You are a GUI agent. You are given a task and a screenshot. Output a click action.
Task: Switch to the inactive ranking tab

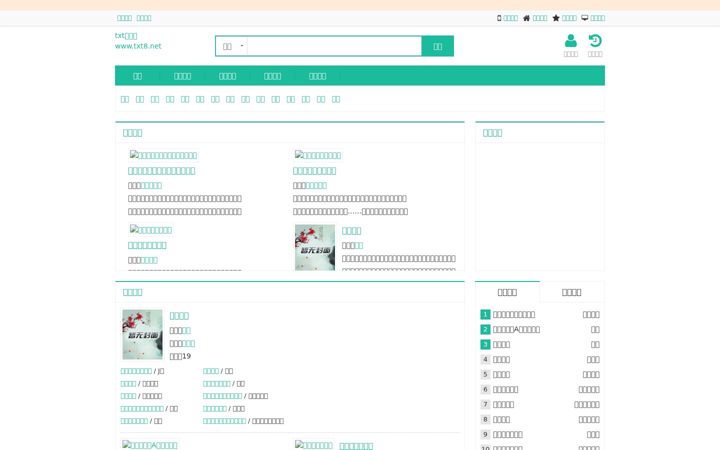(572, 292)
